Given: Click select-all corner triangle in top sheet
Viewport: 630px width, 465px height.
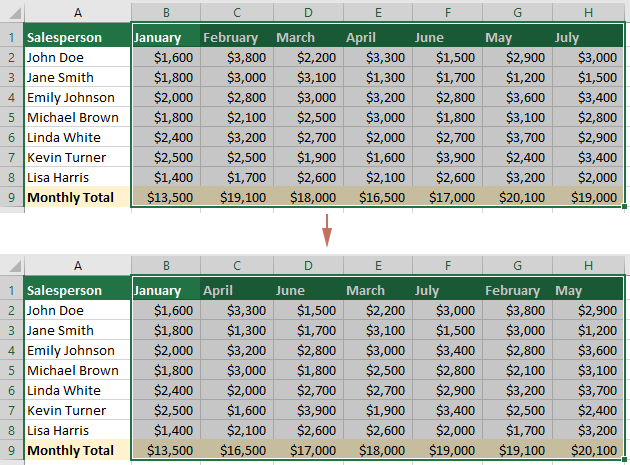Looking at the screenshot, I should point(15,14).
